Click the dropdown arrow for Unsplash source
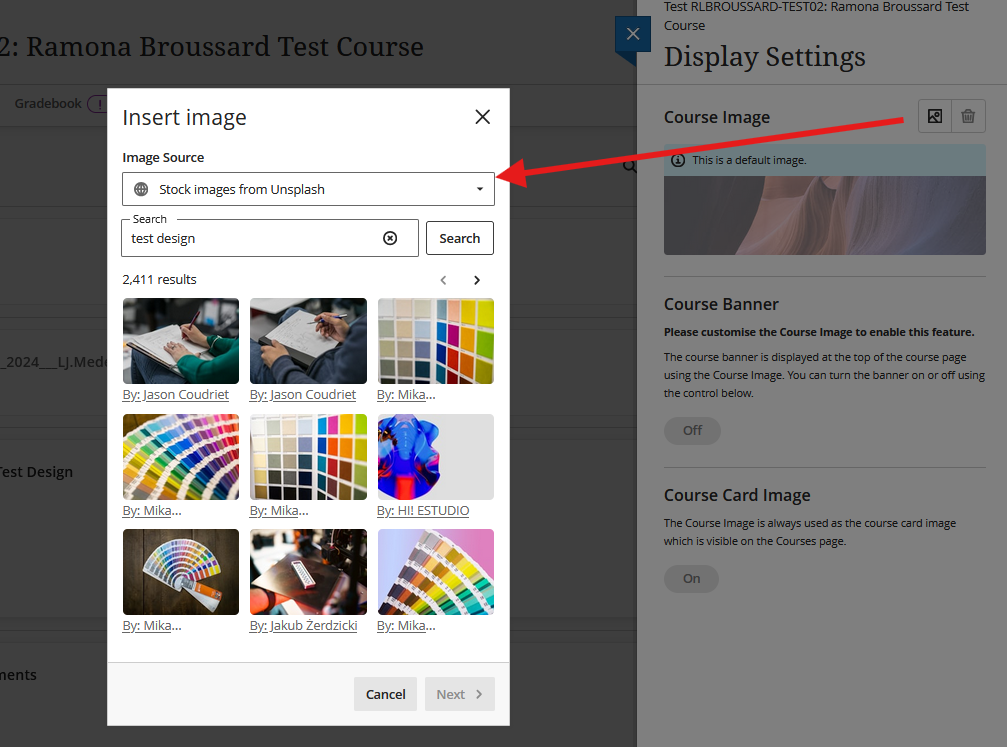This screenshot has width=1007, height=747. (x=480, y=189)
